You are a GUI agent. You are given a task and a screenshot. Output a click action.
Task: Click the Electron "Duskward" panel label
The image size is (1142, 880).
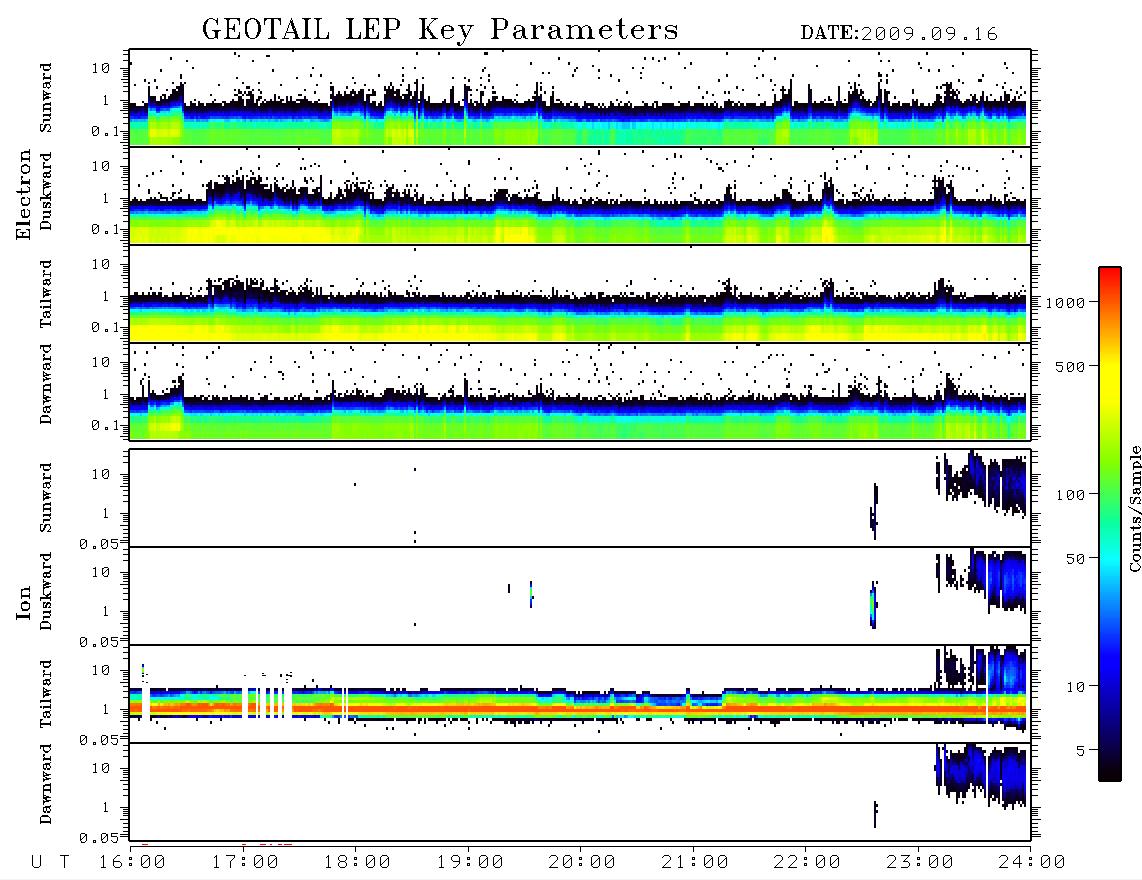pos(46,191)
